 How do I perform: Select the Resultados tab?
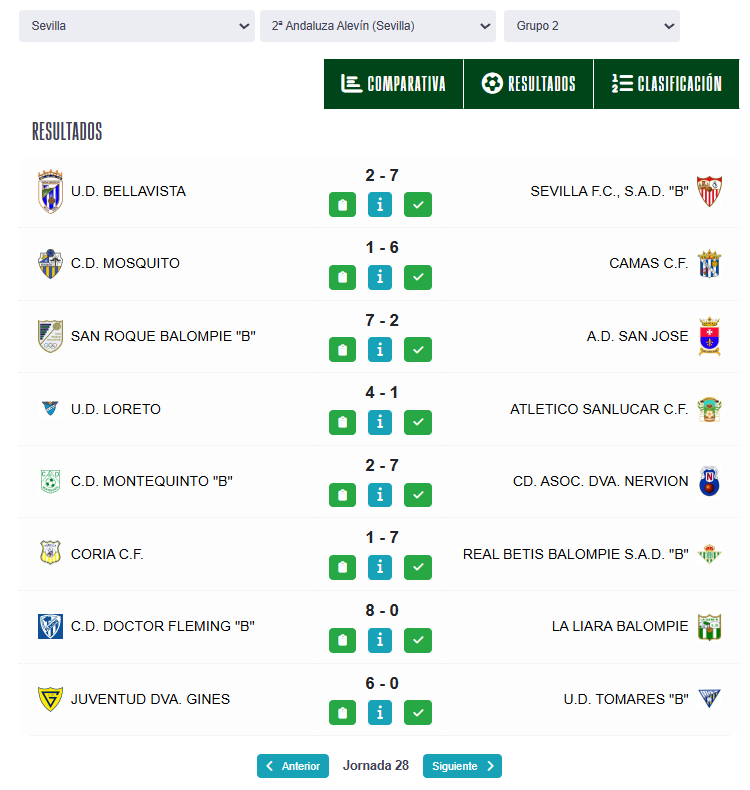click(x=529, y=84)
